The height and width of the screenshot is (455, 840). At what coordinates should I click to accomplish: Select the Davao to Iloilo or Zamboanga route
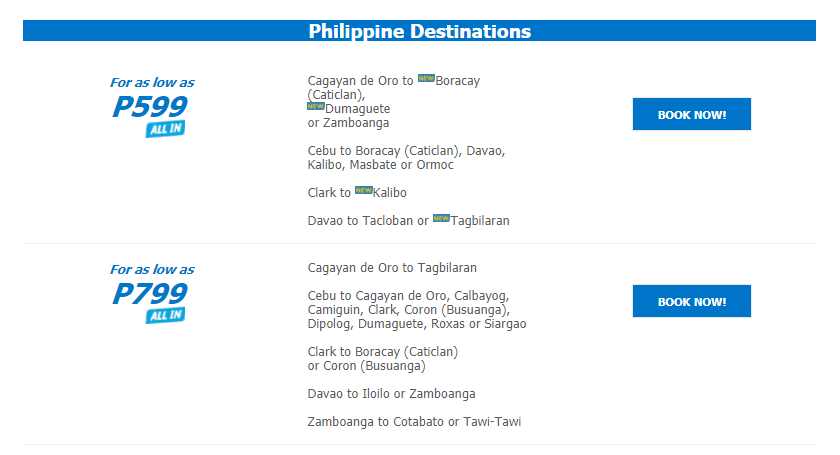coord(392,394)
